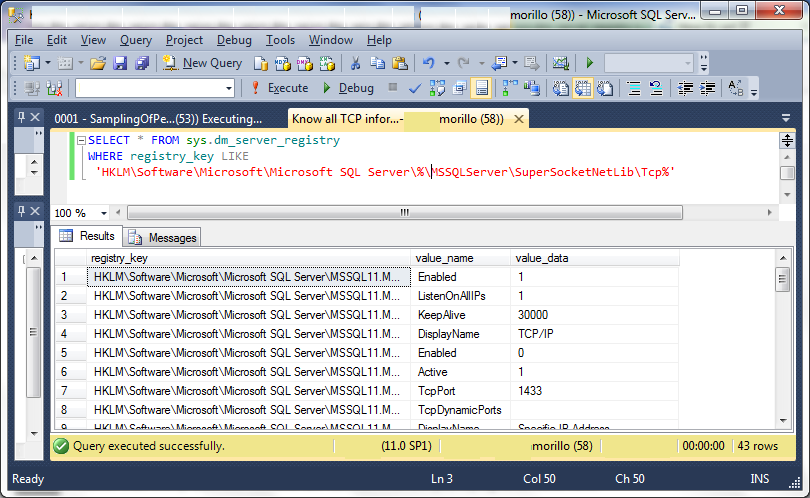Screen dimensions: 810x498
Task: Select the 1433 value_data cell
Action: pos(595,391)
